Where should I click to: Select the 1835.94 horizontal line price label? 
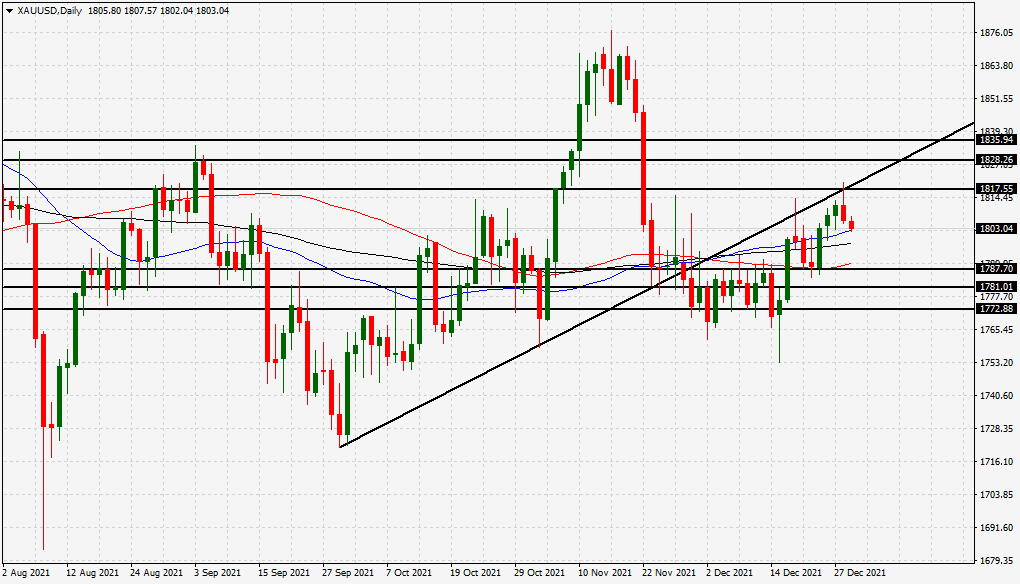coord(997,140)
